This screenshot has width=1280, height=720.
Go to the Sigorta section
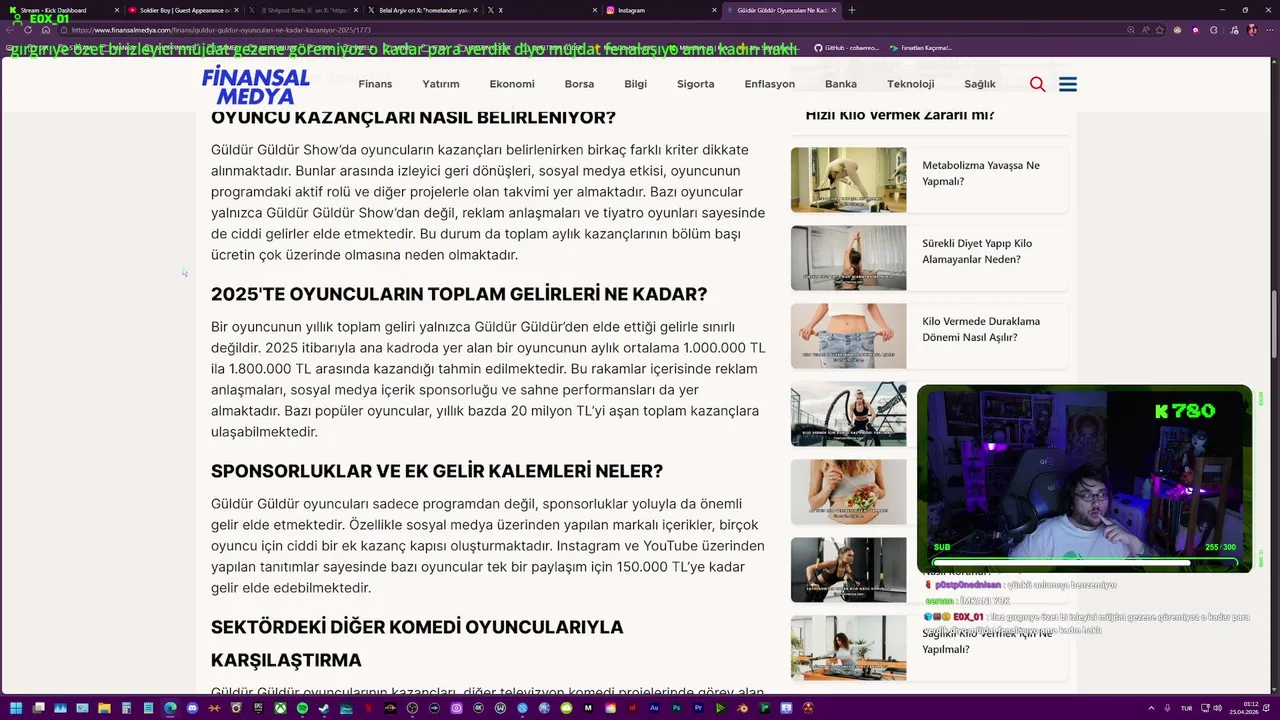(x=695, y=84)
